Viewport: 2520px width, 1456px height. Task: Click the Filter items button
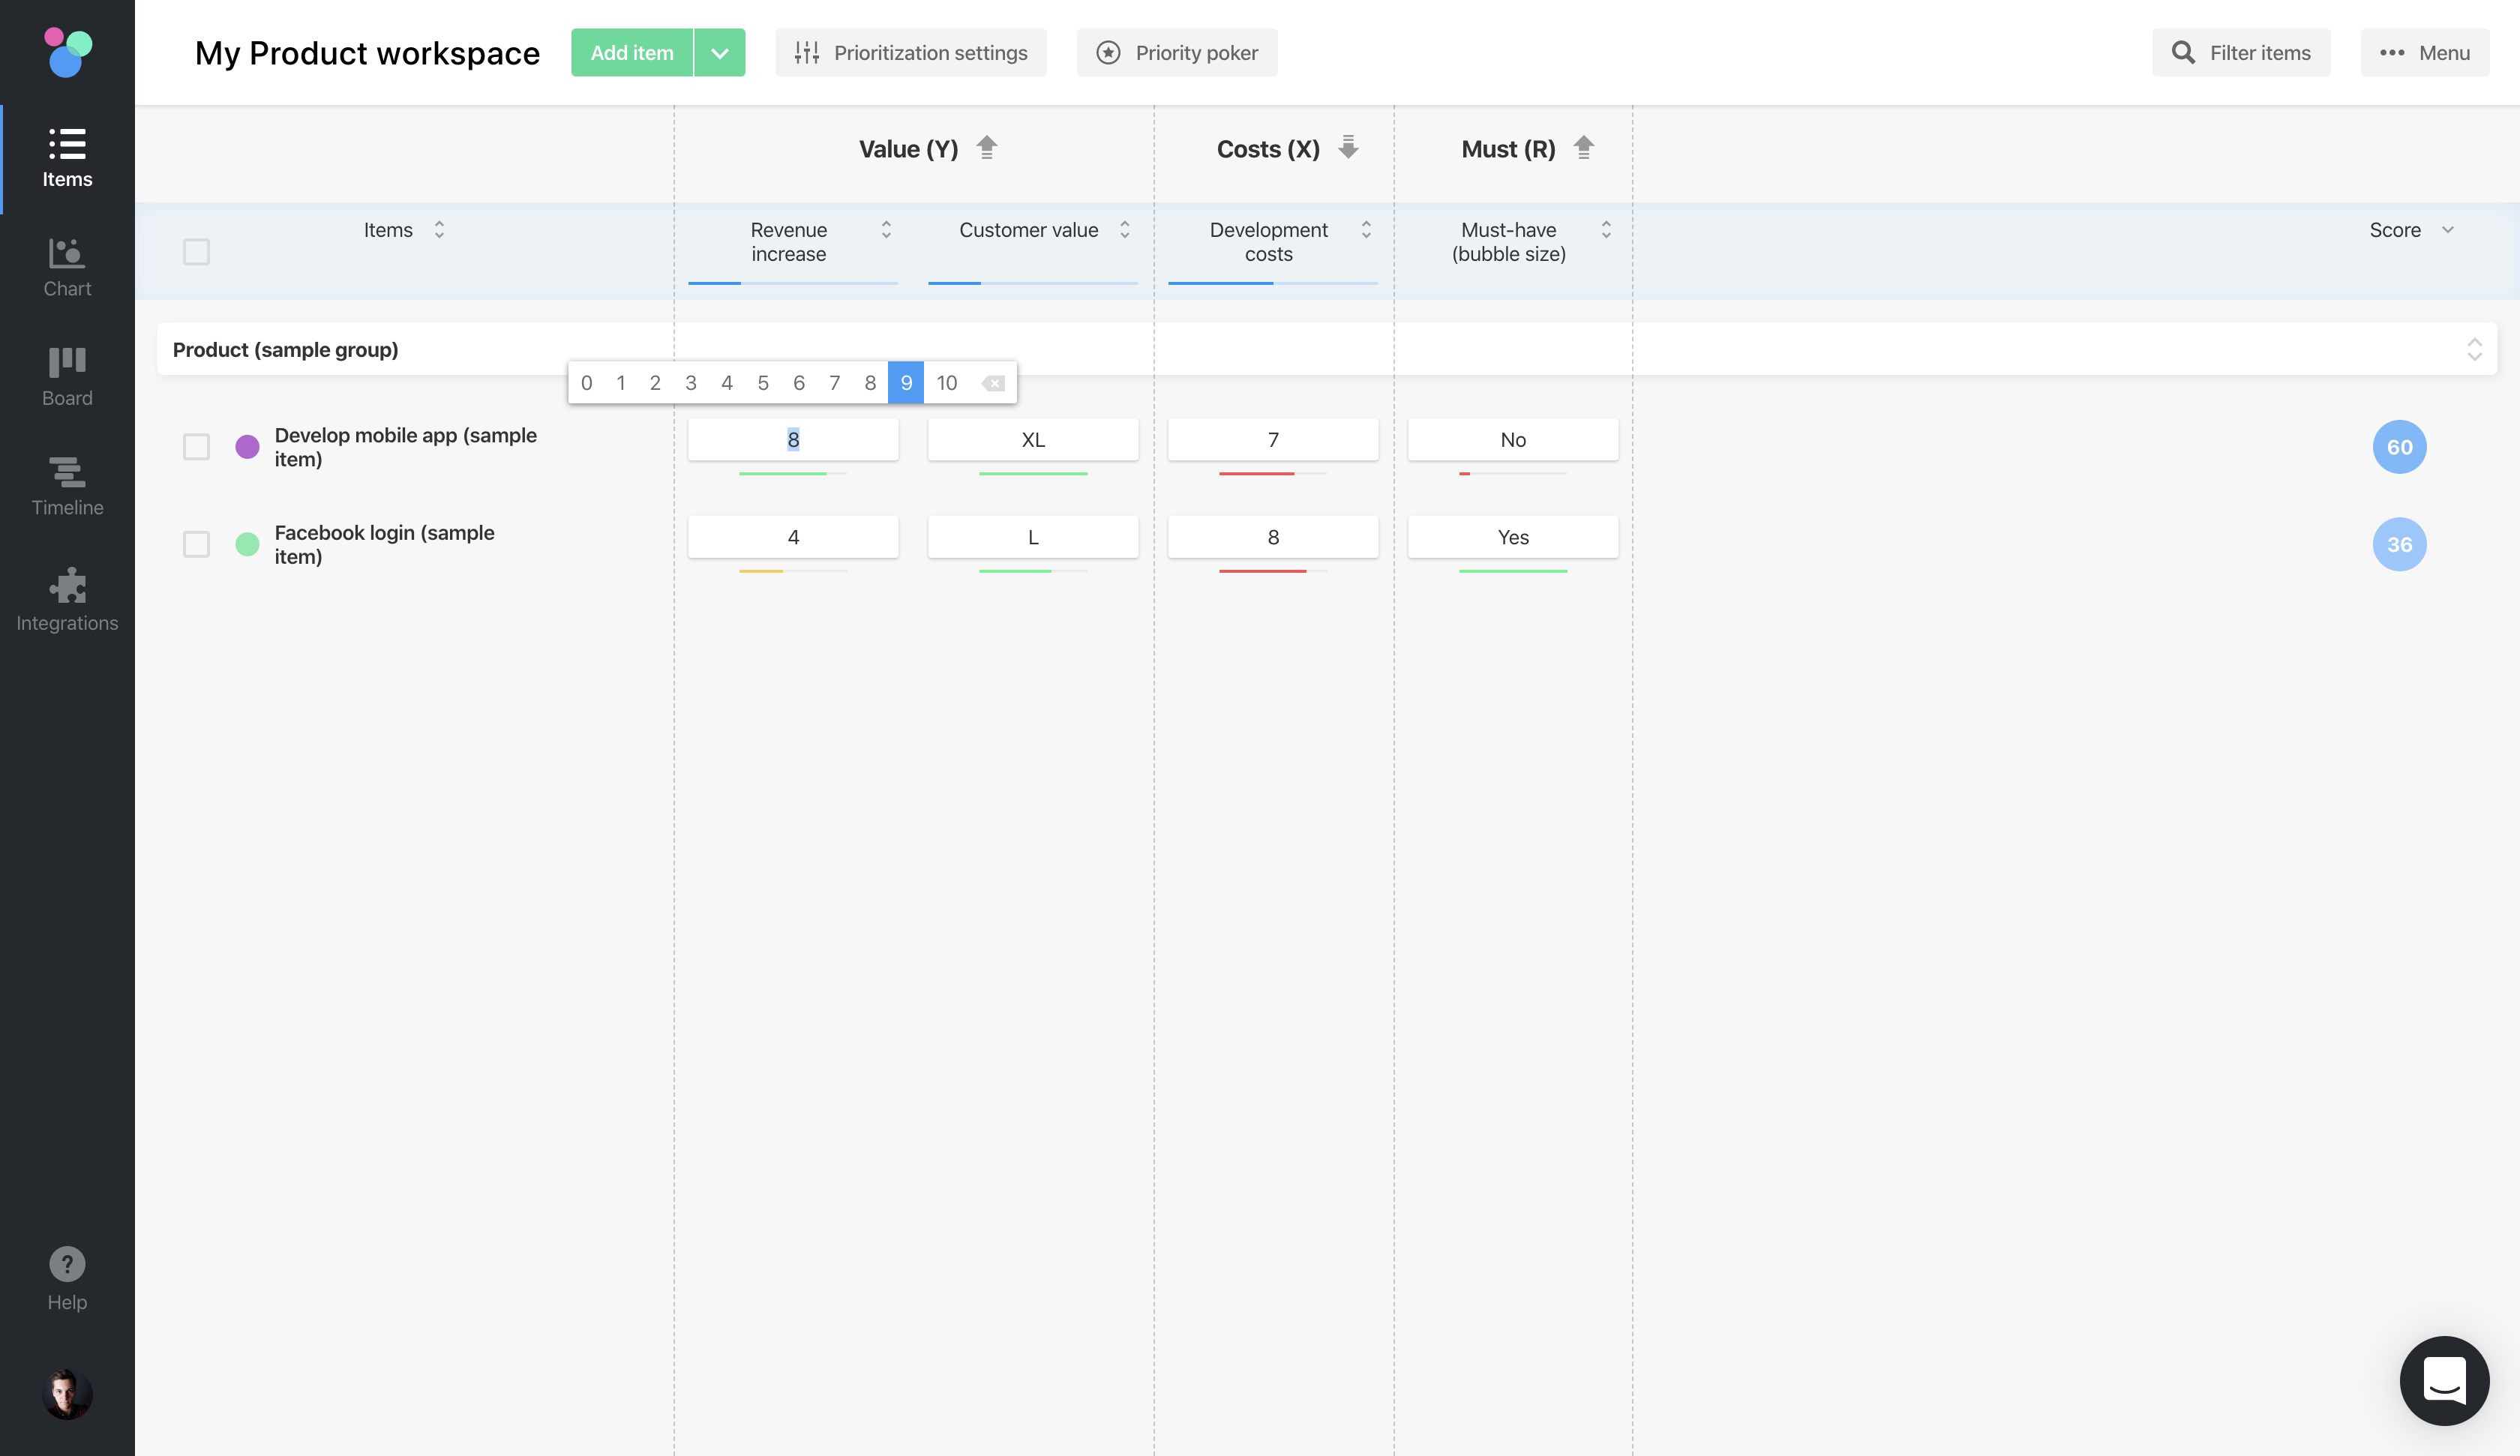click(2241, 52)
